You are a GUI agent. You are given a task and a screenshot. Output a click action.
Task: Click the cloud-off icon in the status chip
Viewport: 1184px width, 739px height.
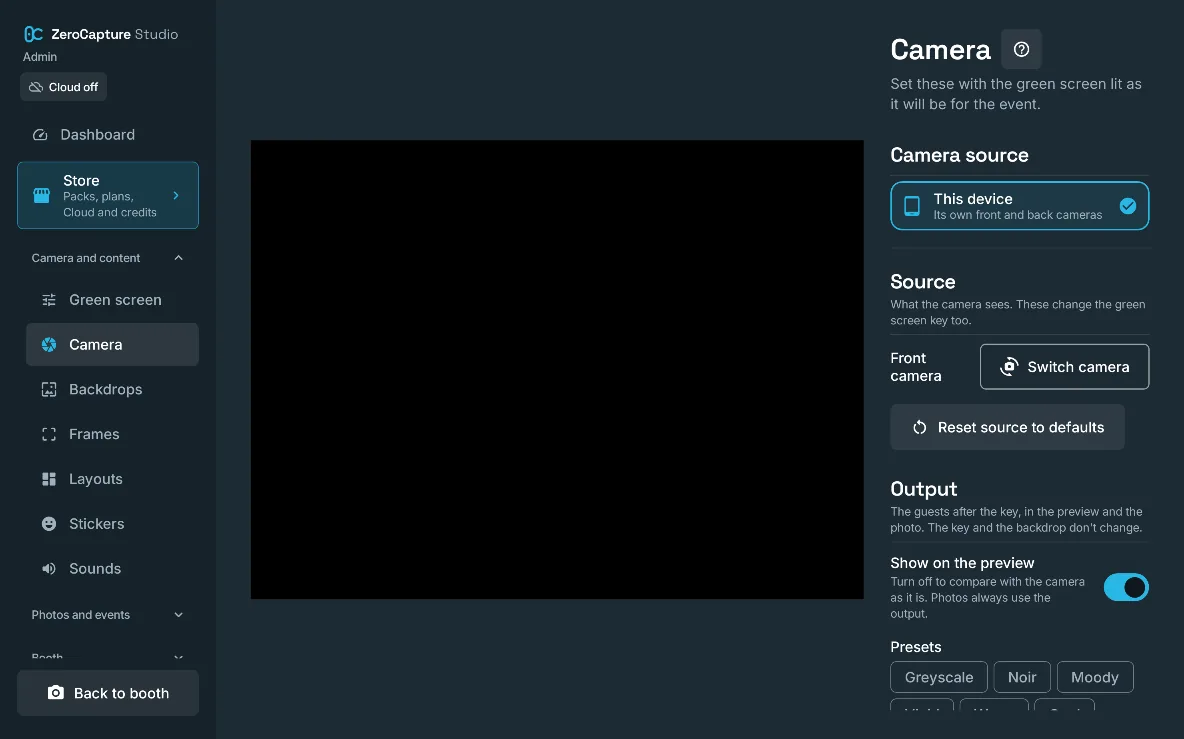pos(35,87)
